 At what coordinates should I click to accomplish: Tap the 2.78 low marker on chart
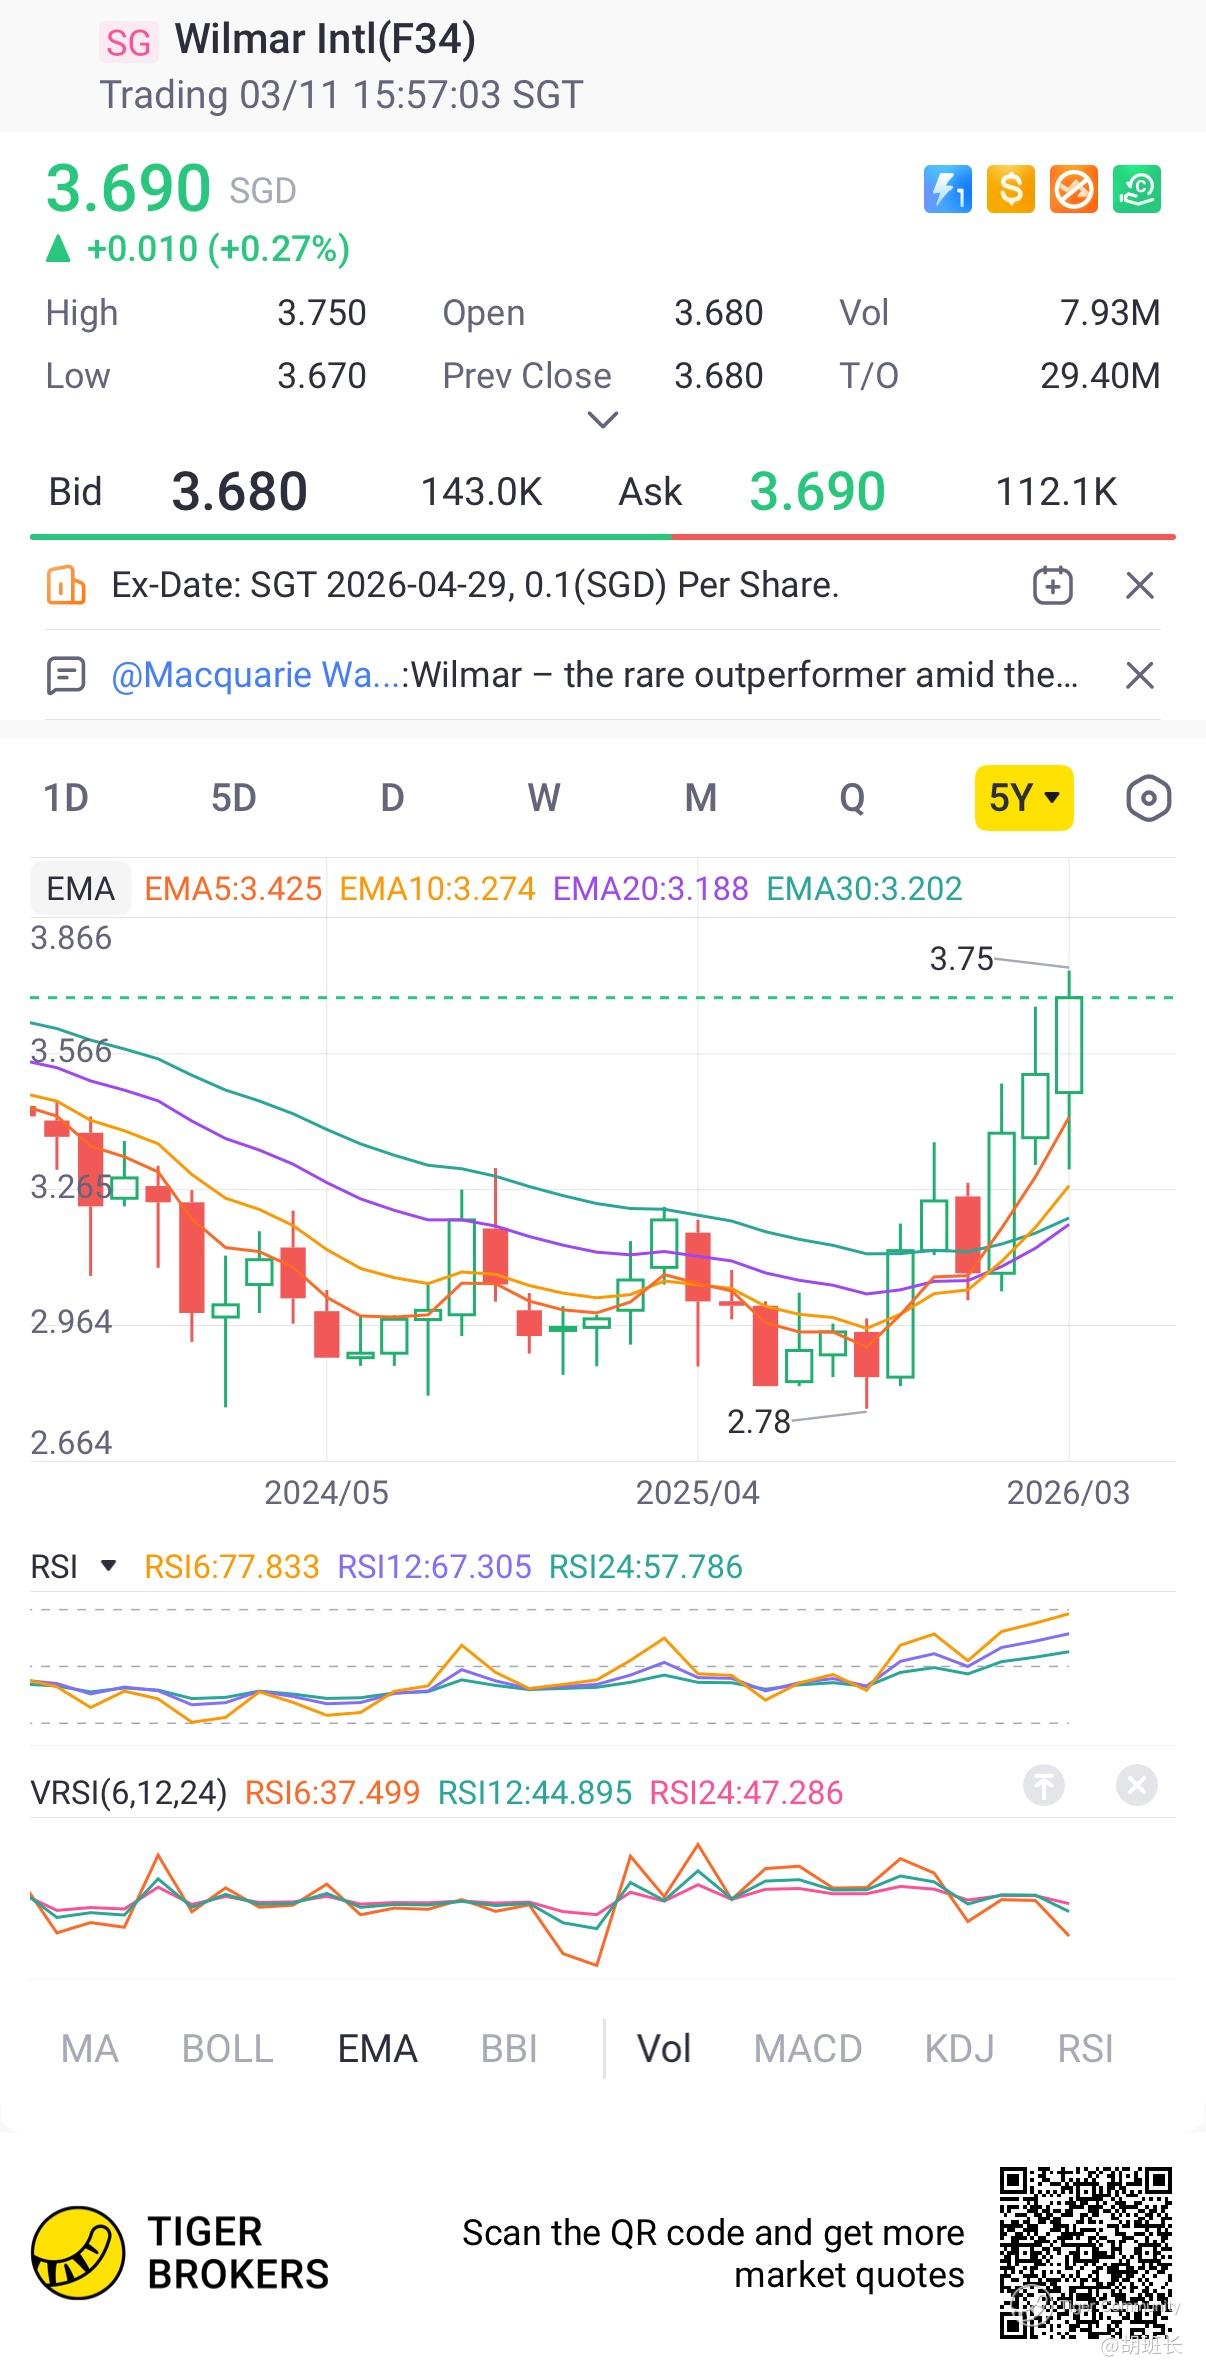click(759, 1421)
